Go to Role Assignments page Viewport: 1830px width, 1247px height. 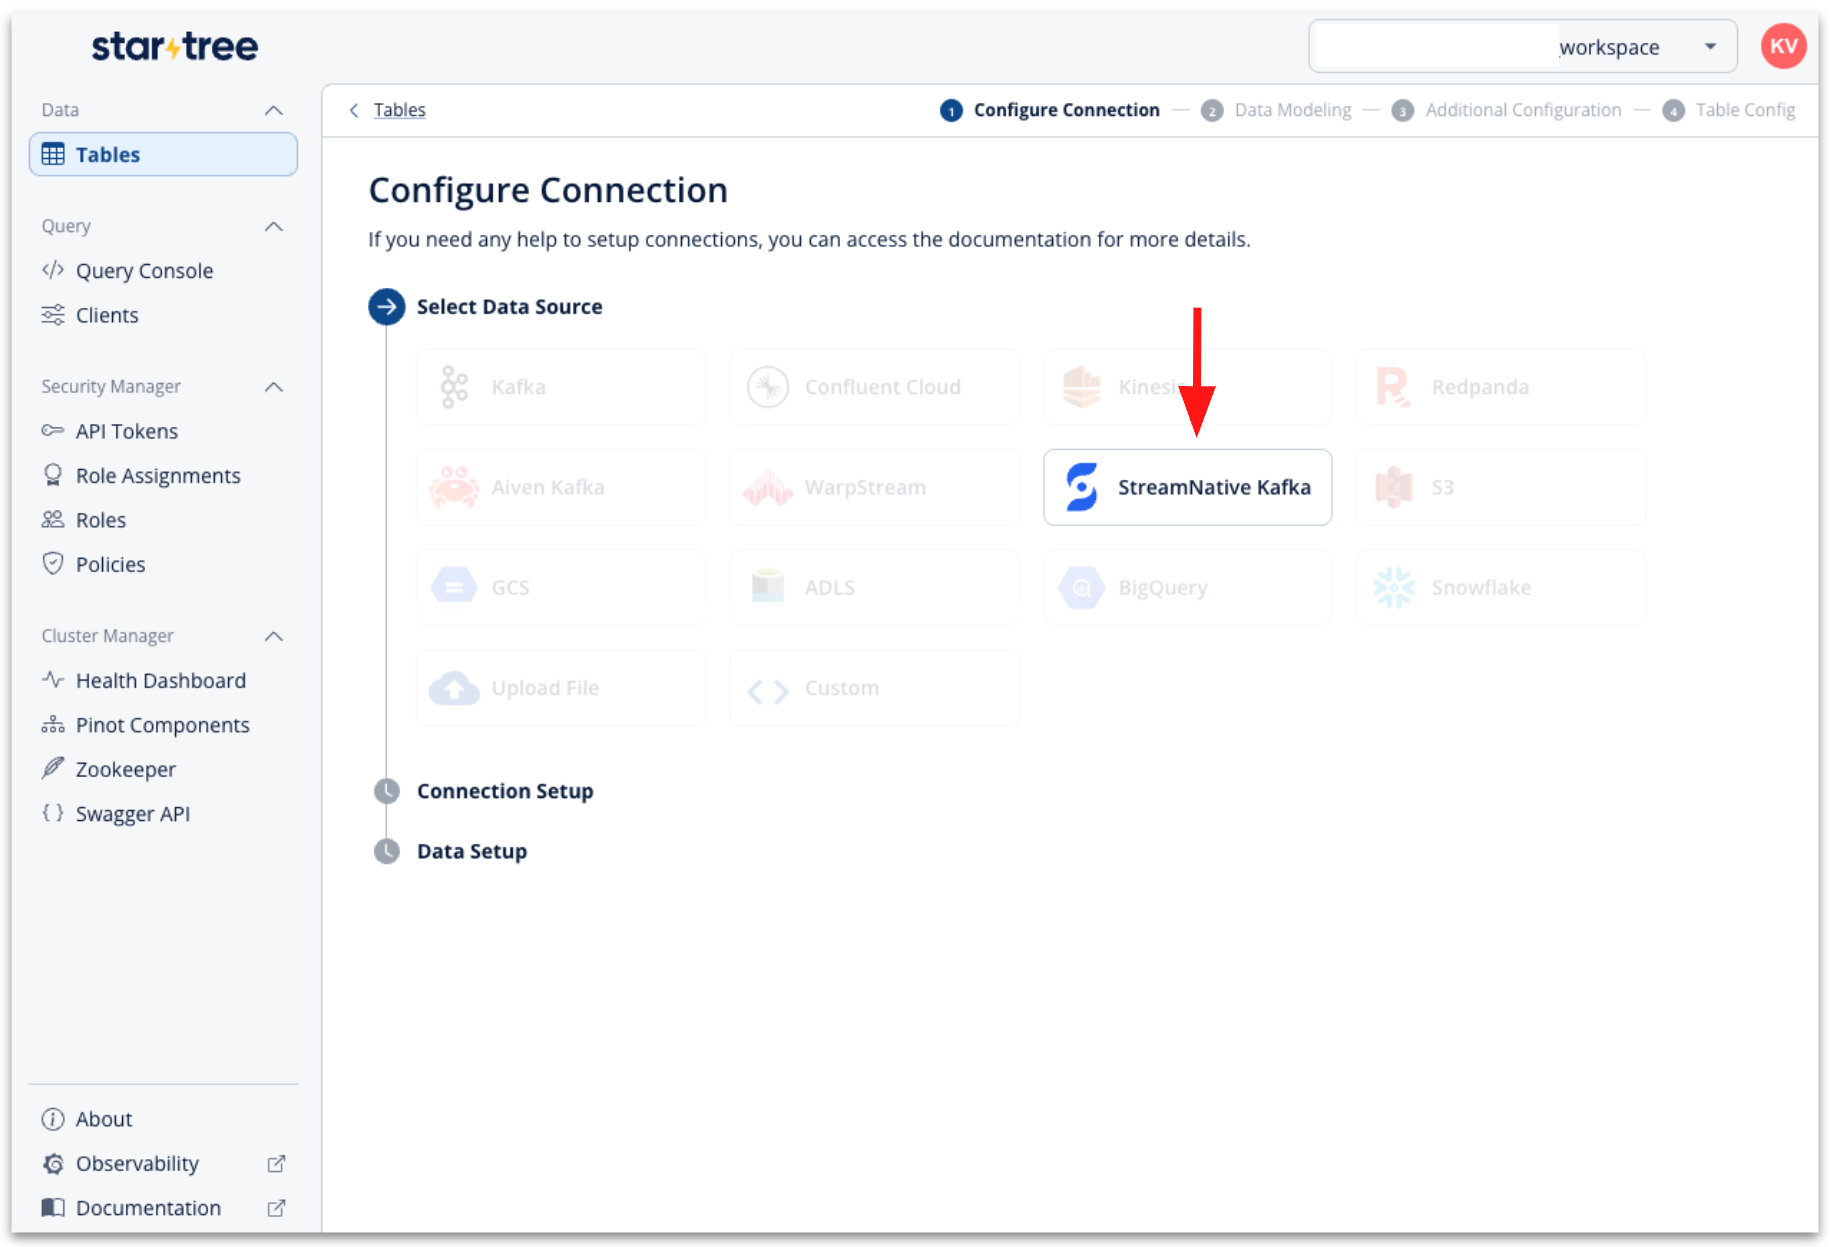158,476
